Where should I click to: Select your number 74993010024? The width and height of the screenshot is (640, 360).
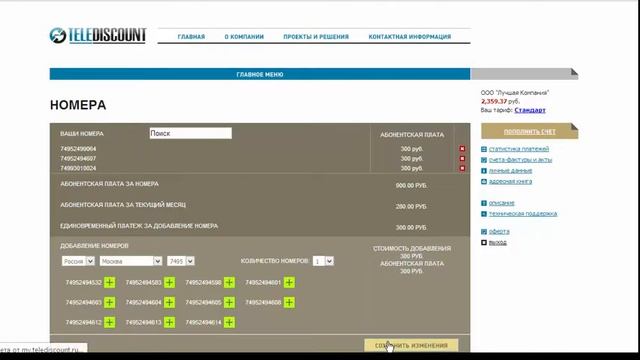click(78, 168)
